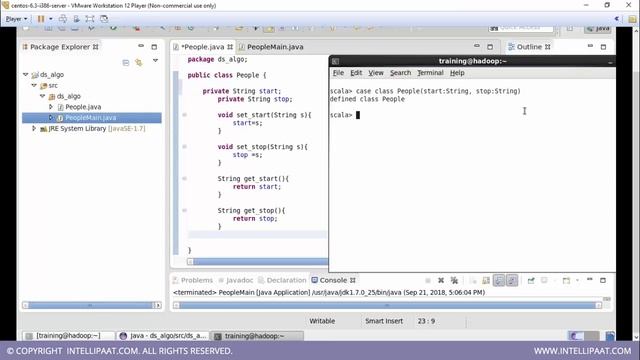Open a new console view dropdown
This screenshot has width=640, height=360.
(x=577, y=280)
